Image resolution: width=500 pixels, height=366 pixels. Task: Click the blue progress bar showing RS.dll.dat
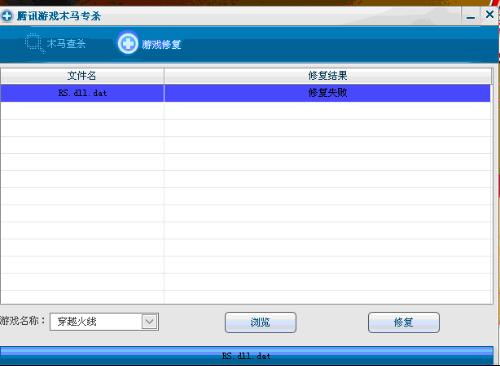247,356
